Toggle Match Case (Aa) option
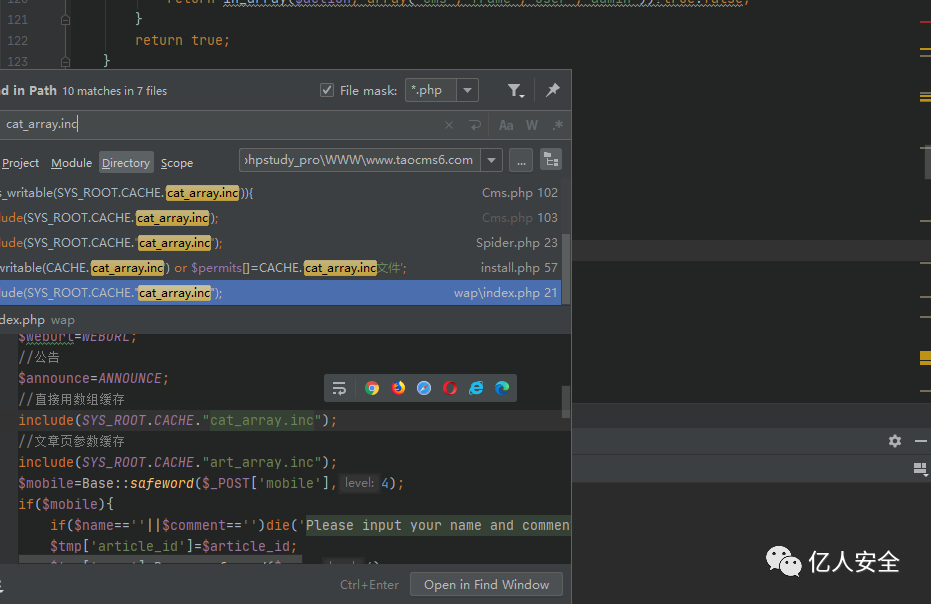 tap(506, 125)
